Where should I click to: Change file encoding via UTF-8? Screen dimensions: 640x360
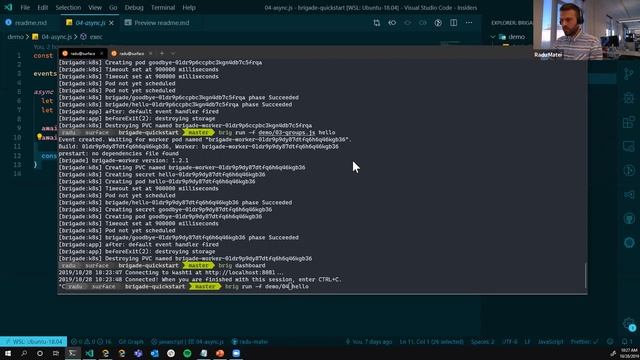coord(509,342)
